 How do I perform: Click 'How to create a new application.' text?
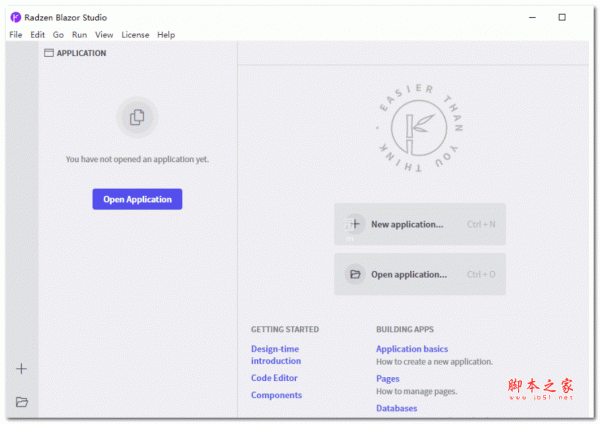pos(434,362)
